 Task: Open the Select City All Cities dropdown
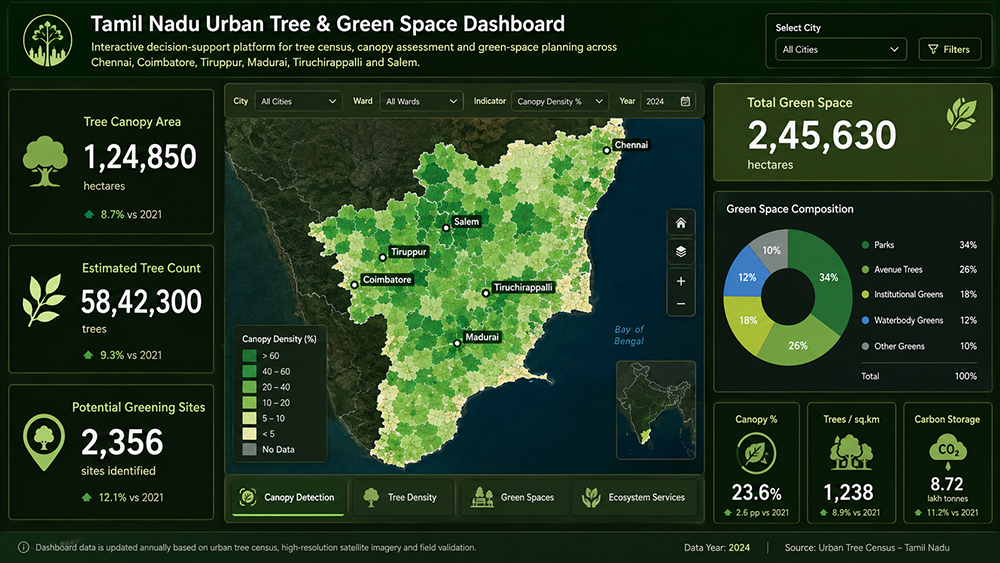tap(841, 49)
